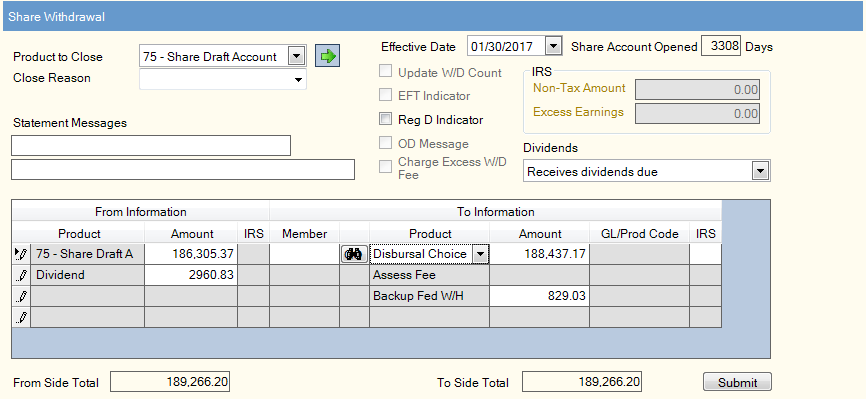Select the Share Draft row pencil icon

(x=21, y=254)
